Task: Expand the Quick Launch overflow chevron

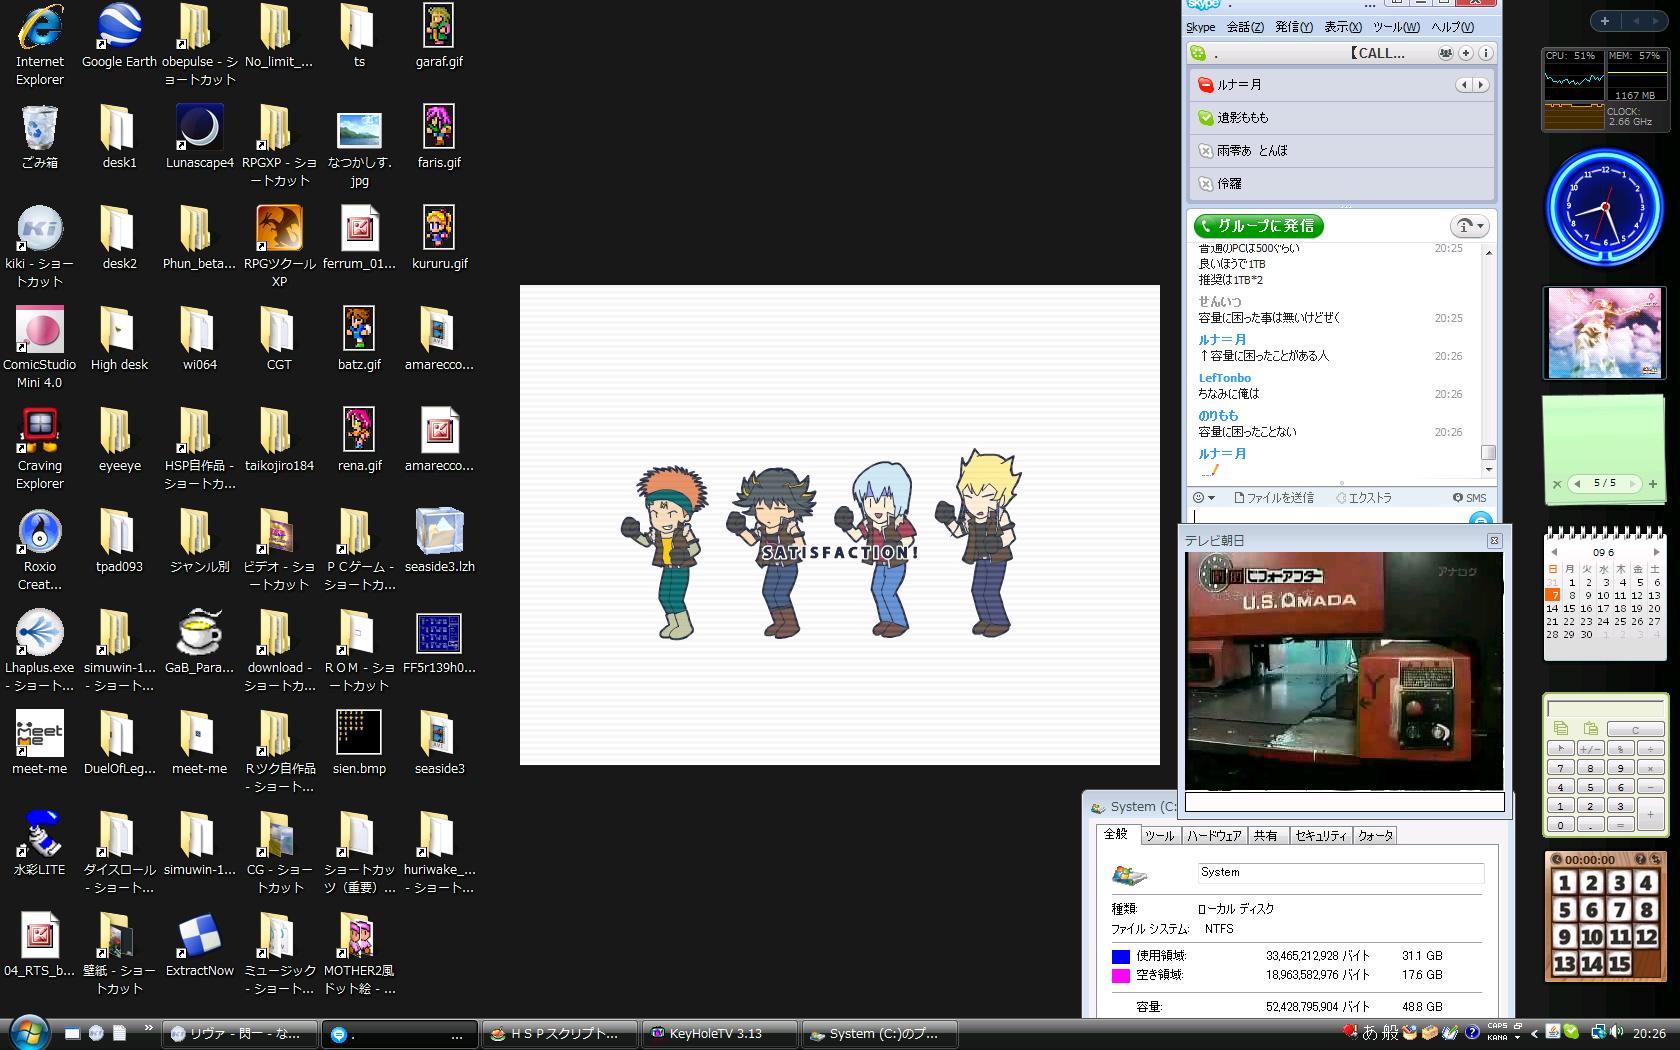Action: pyautogui.click(x=149, y=1027)
